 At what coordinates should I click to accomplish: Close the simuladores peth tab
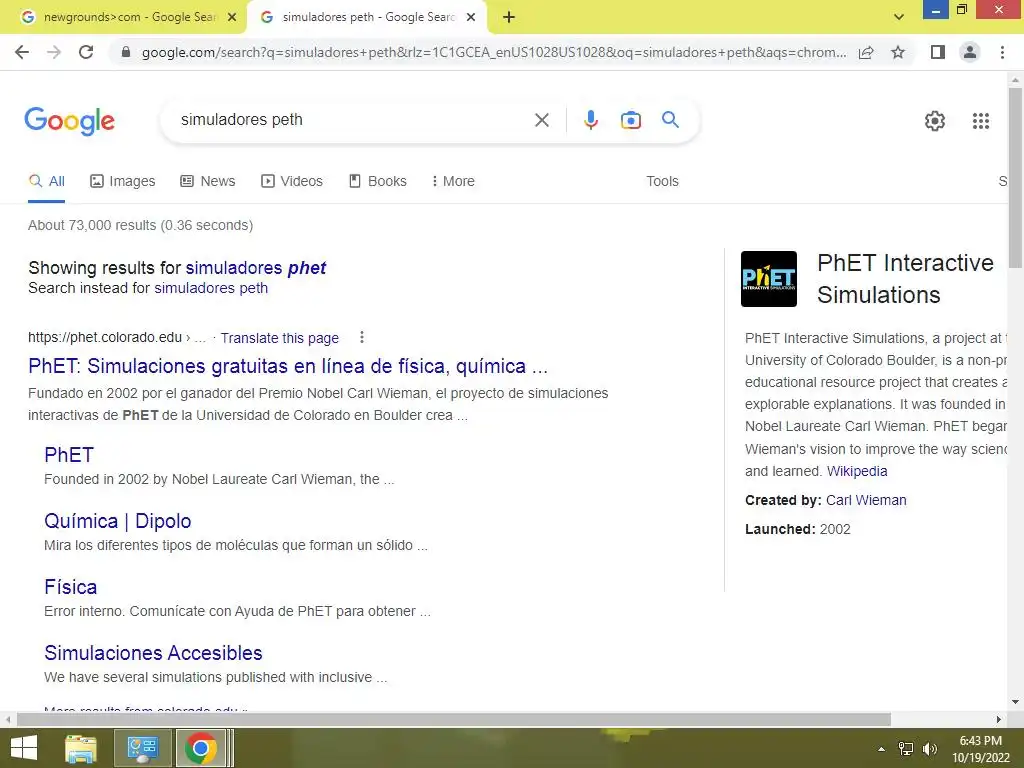click(471, 17)
